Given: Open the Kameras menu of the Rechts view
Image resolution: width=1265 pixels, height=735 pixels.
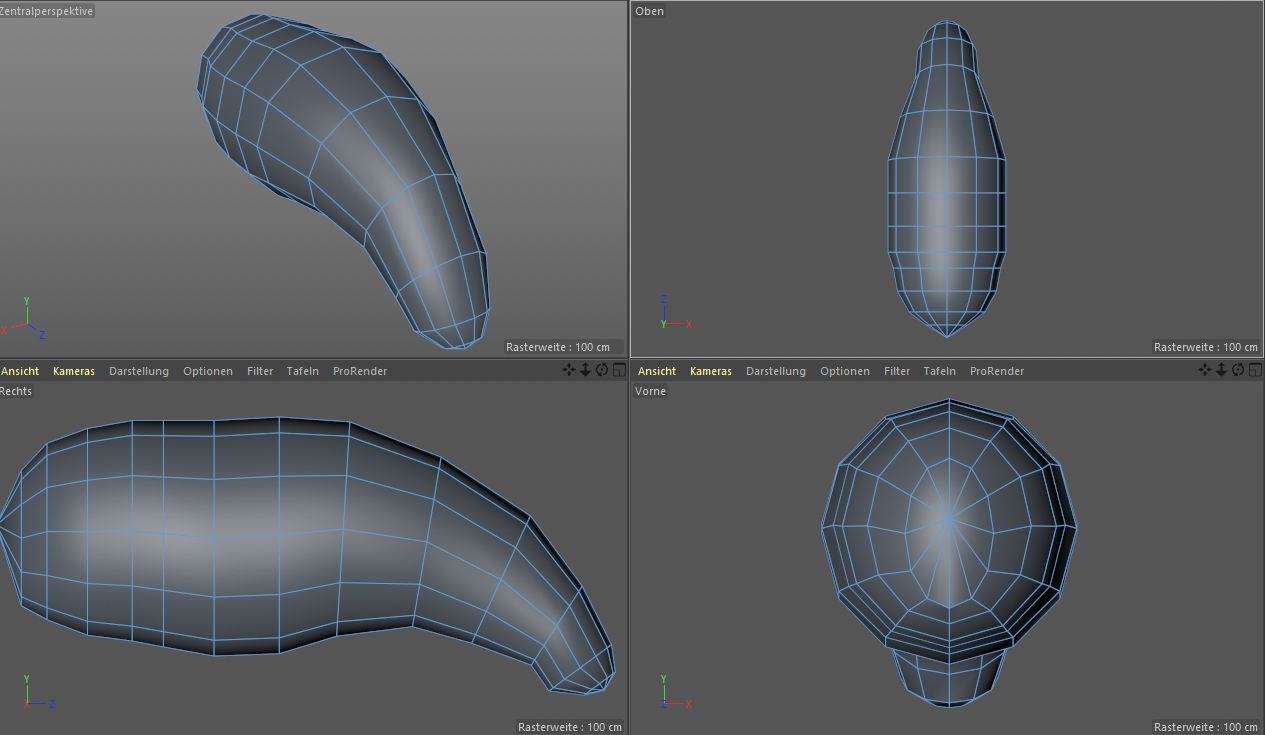Looking at the screenshot, I should tap(74, 371).
